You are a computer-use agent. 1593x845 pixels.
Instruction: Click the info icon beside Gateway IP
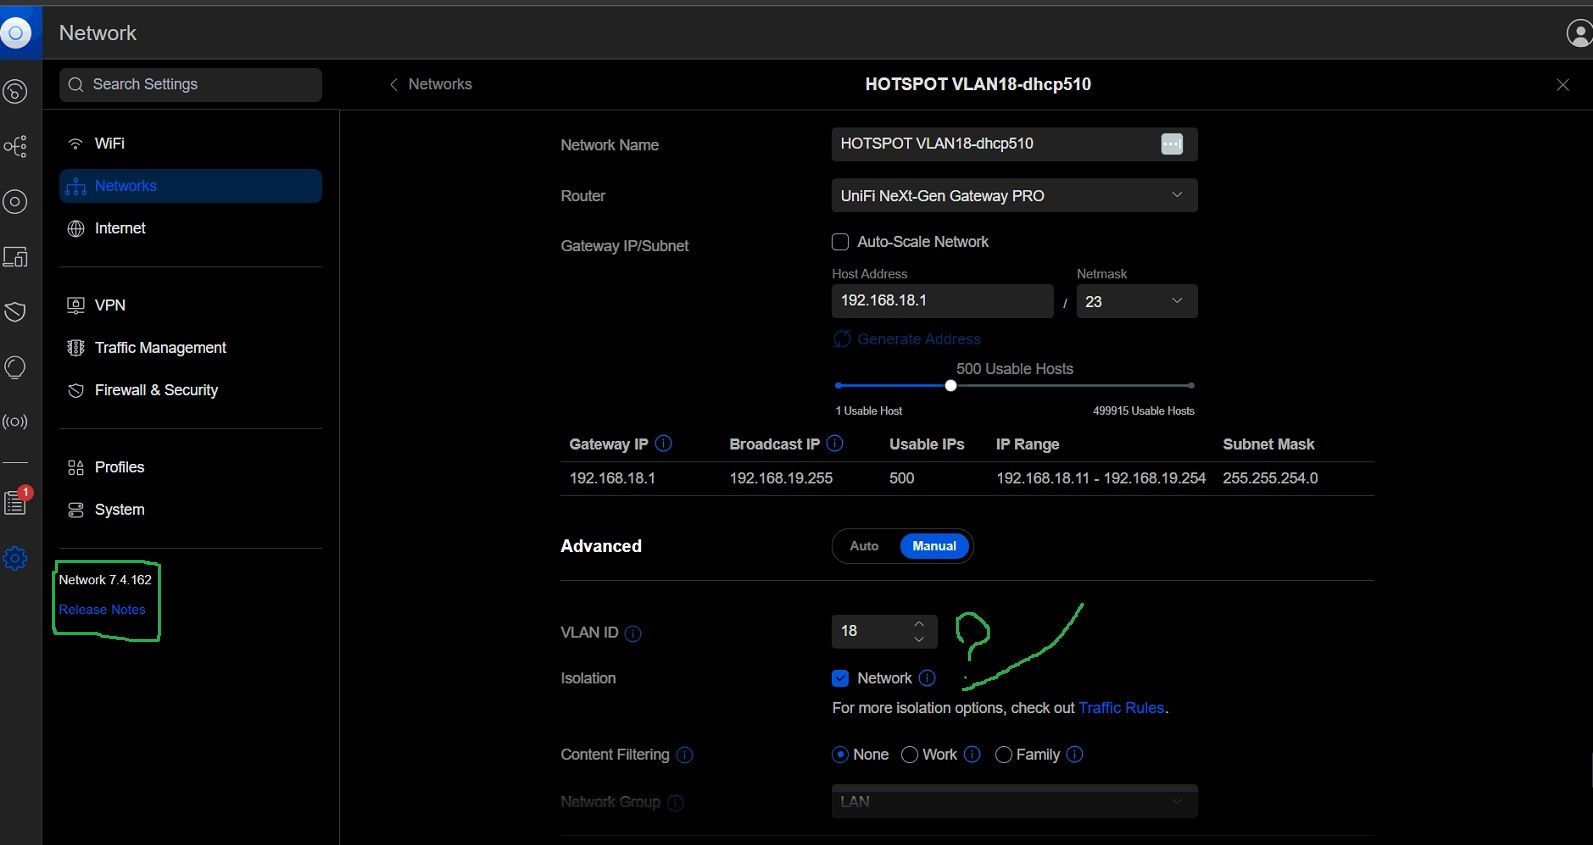(663, 443)
